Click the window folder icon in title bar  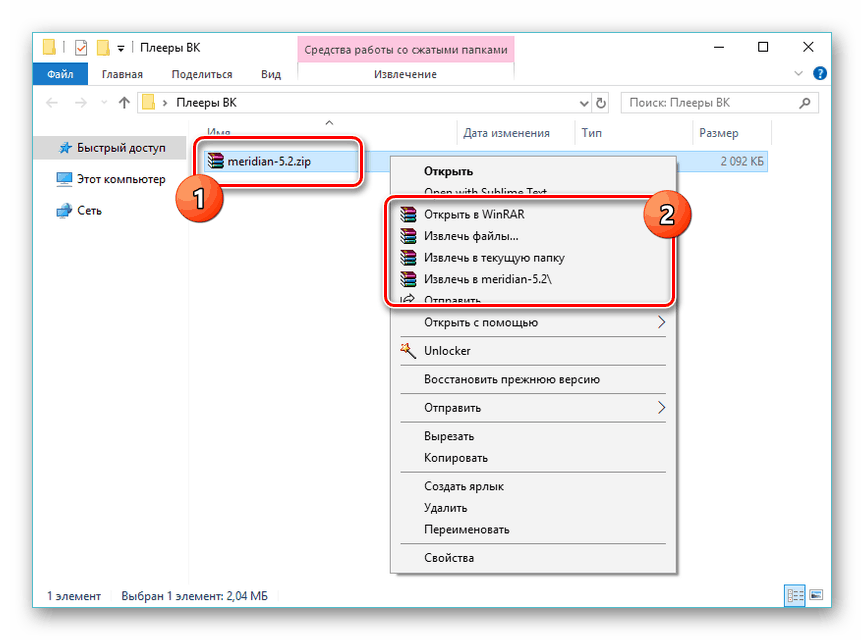[x=50, y=47]
